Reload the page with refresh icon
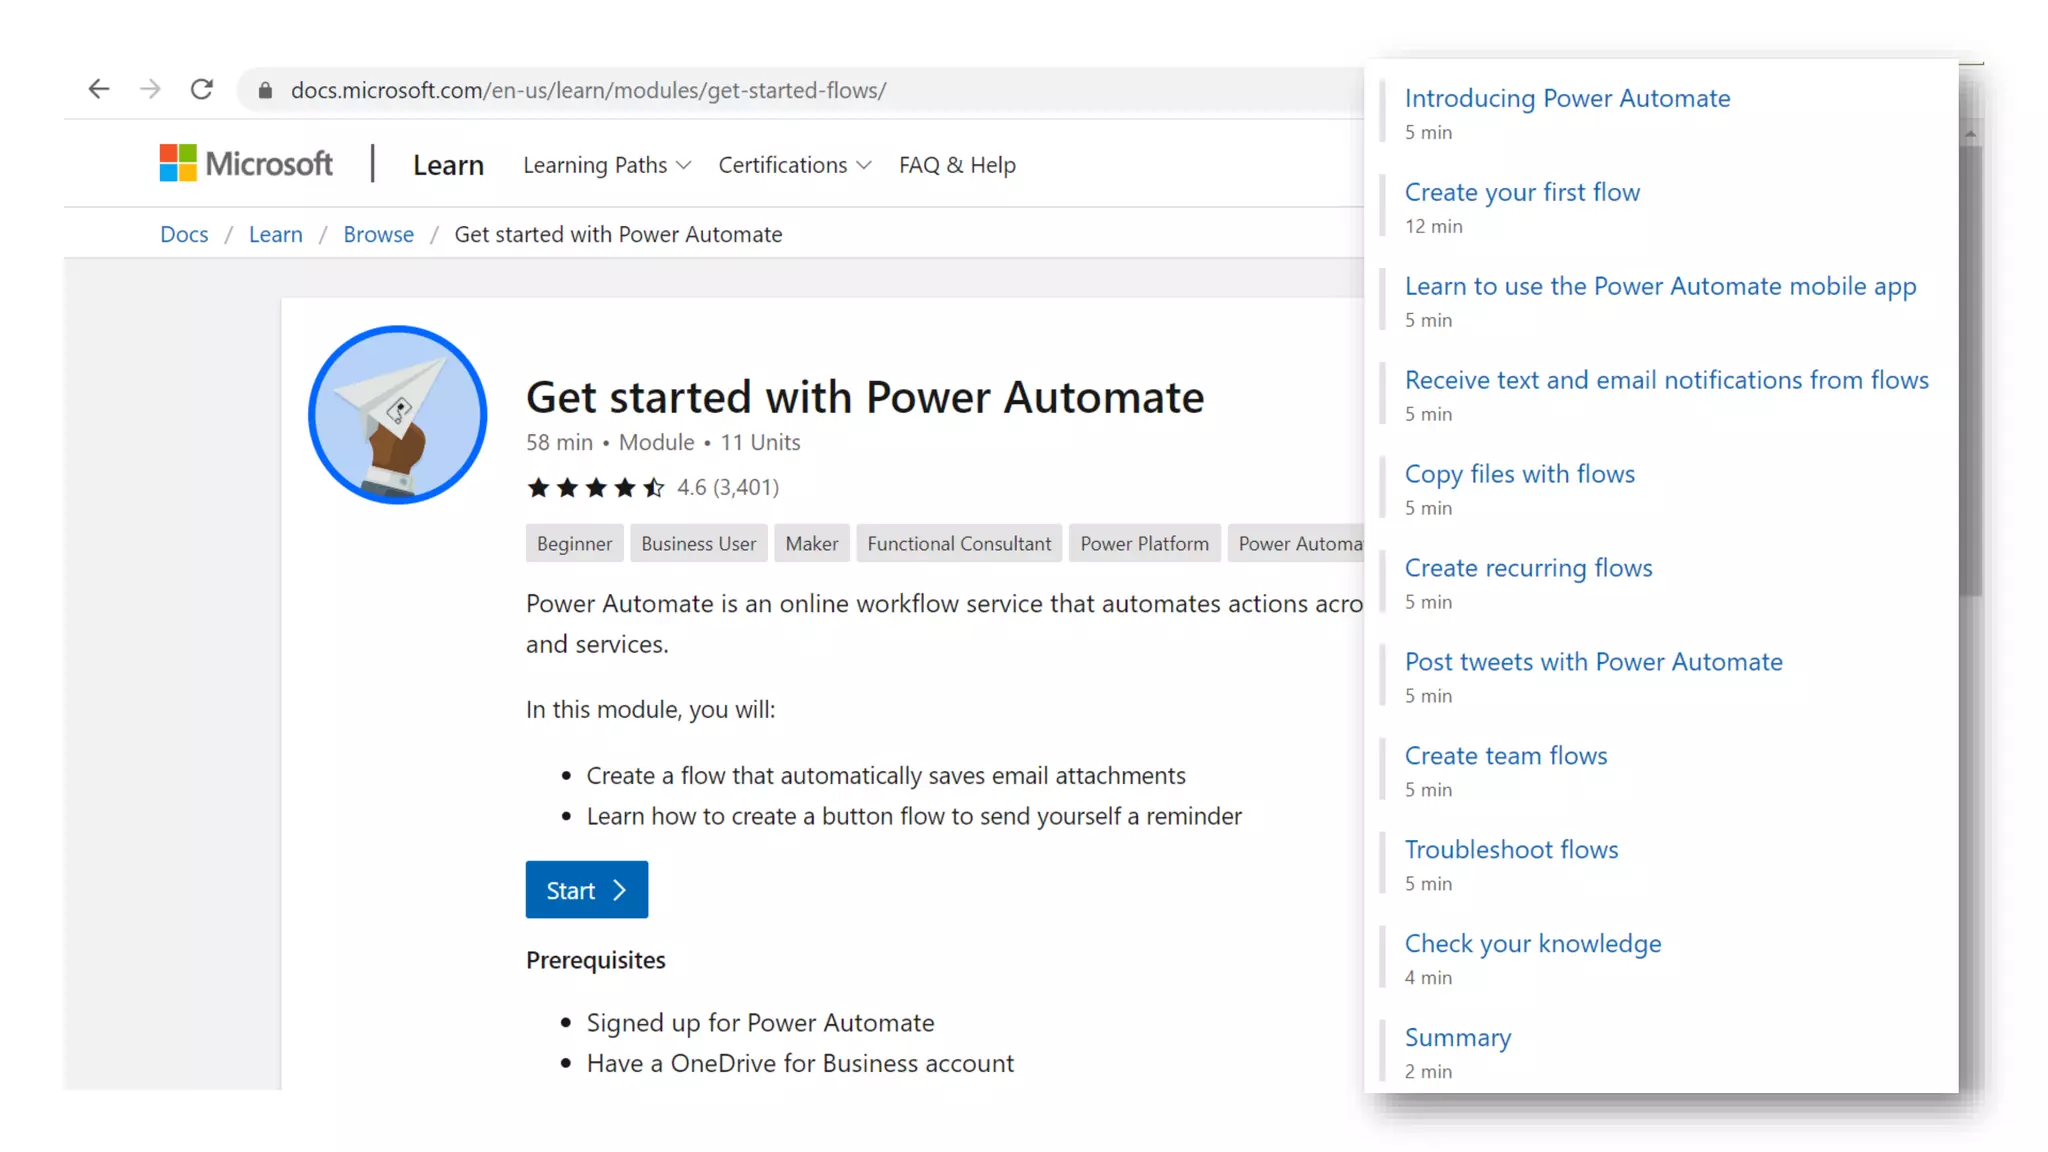This screenshot has height=1152, width=2048. click(202, 90)
